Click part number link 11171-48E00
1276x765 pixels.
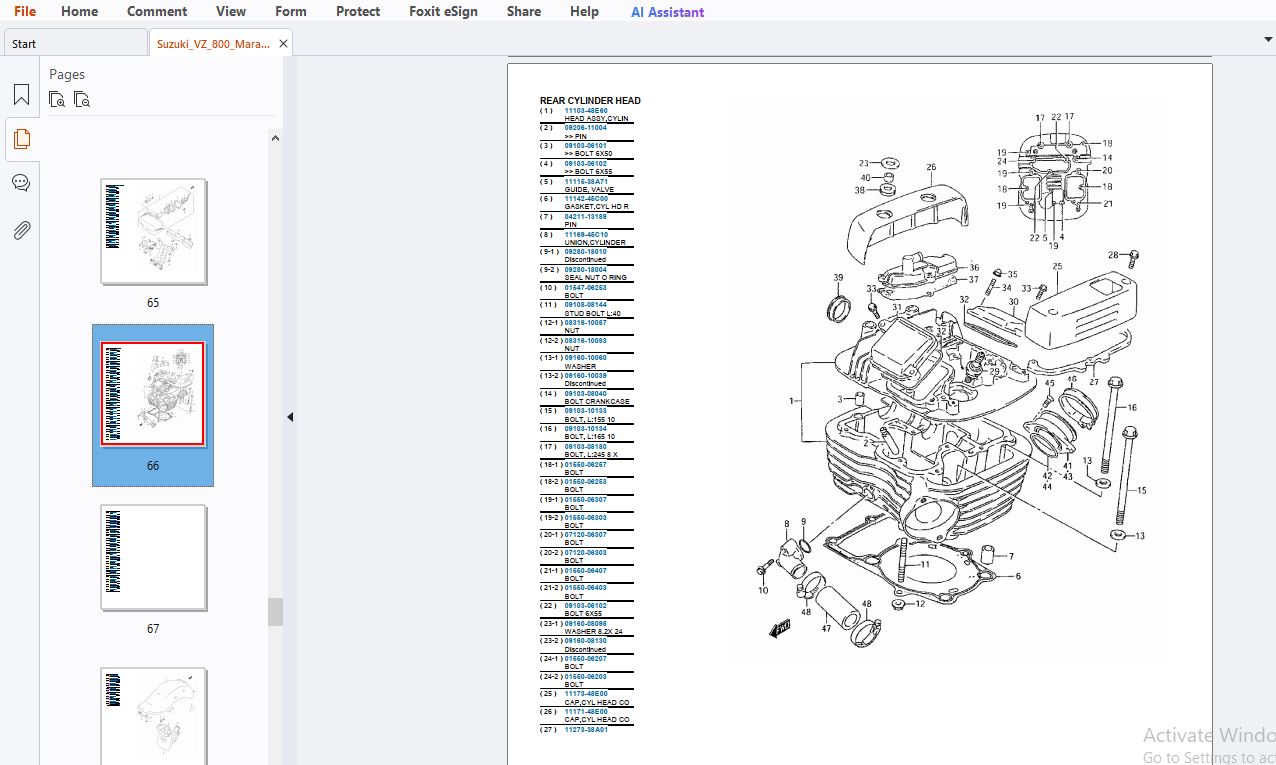(x=585, y=712)
